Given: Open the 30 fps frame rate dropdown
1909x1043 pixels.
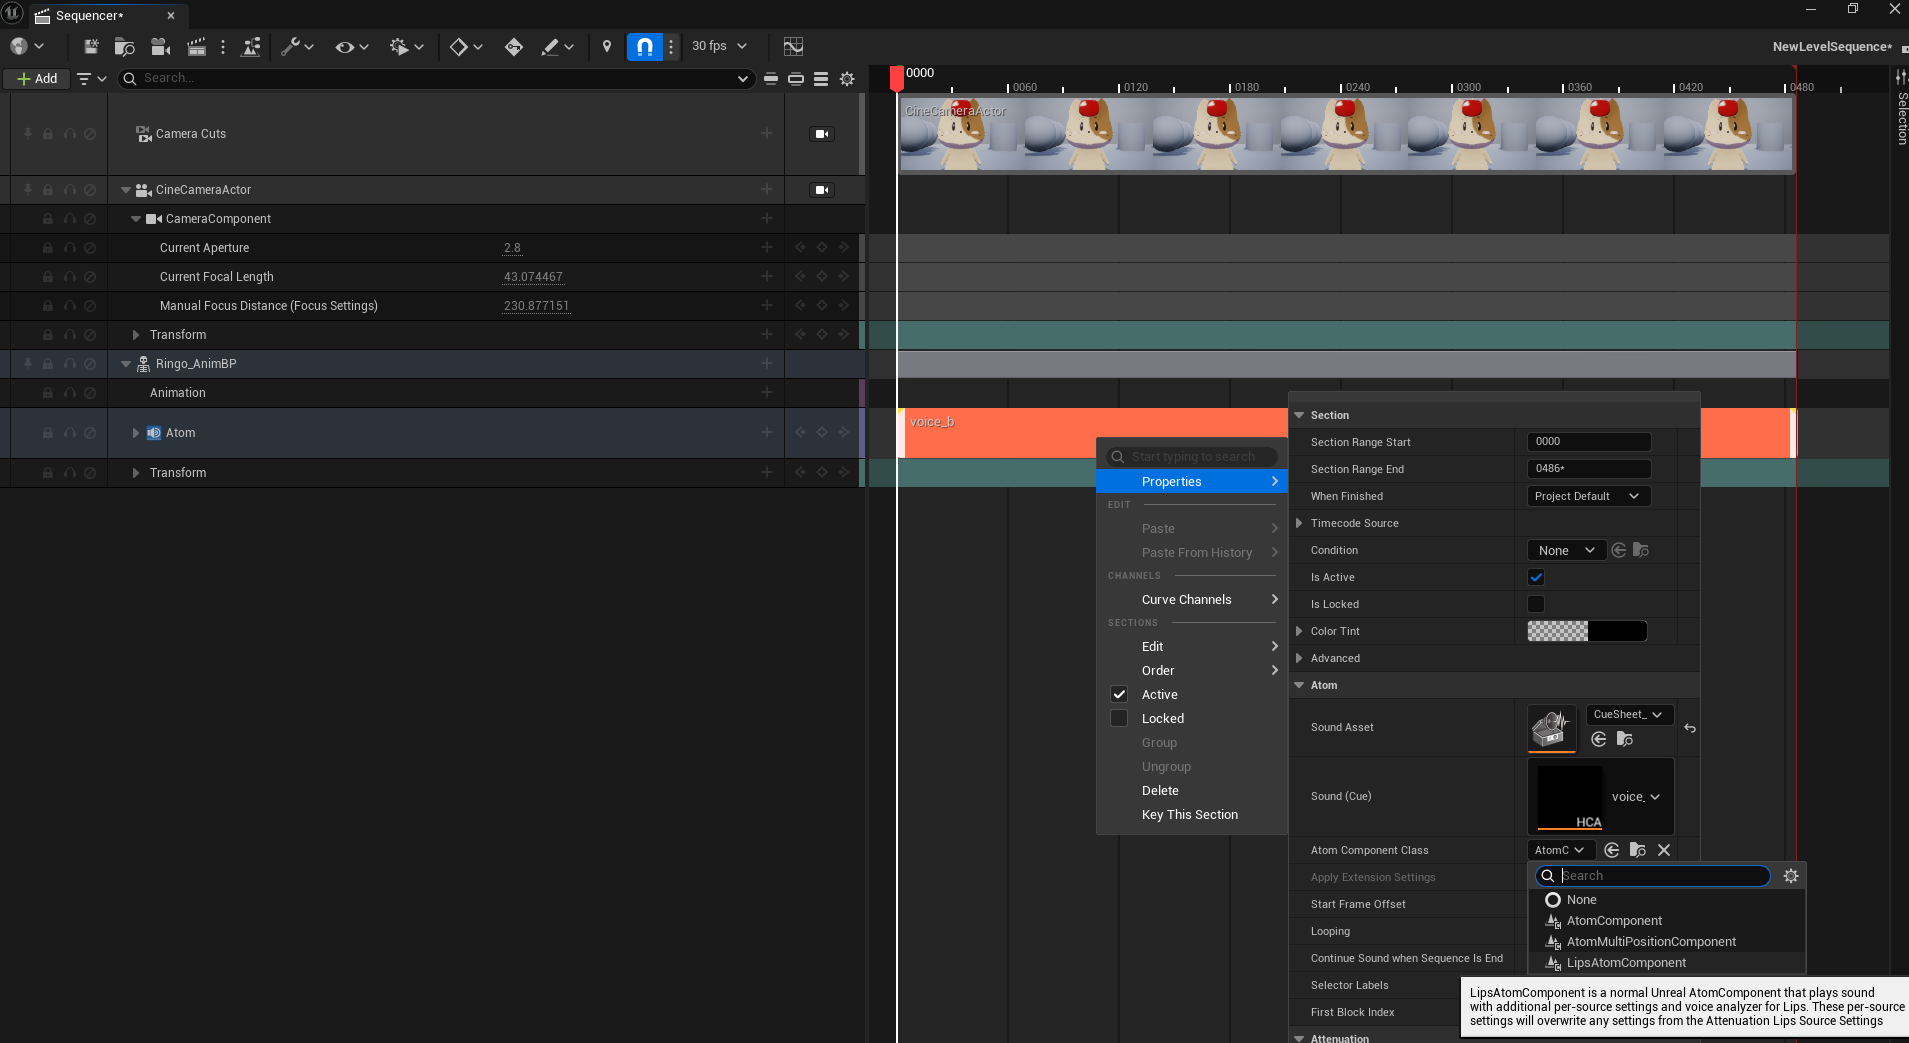Looking at the screenshot, I should 719,46.
